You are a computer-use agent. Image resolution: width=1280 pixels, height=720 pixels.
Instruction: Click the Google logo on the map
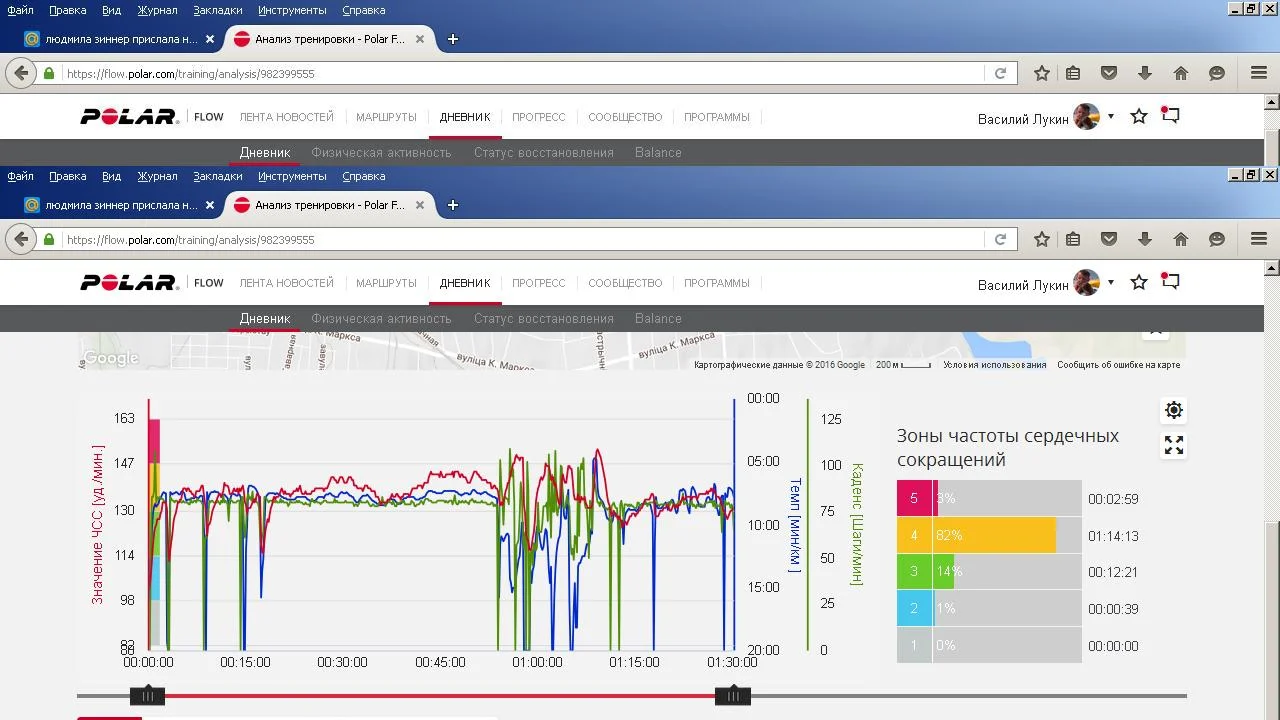point(110,358)
